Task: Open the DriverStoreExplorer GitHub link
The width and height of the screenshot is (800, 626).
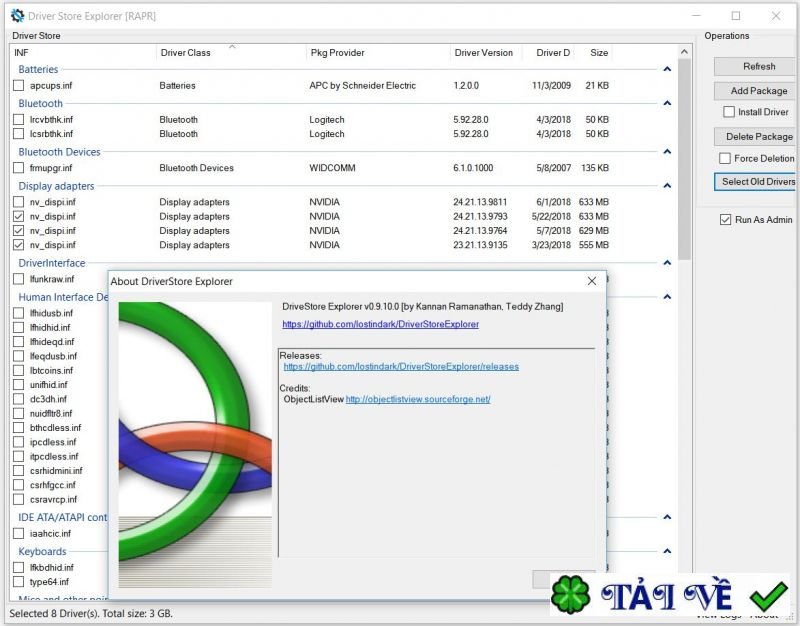Action: click(x=381, y=324)
